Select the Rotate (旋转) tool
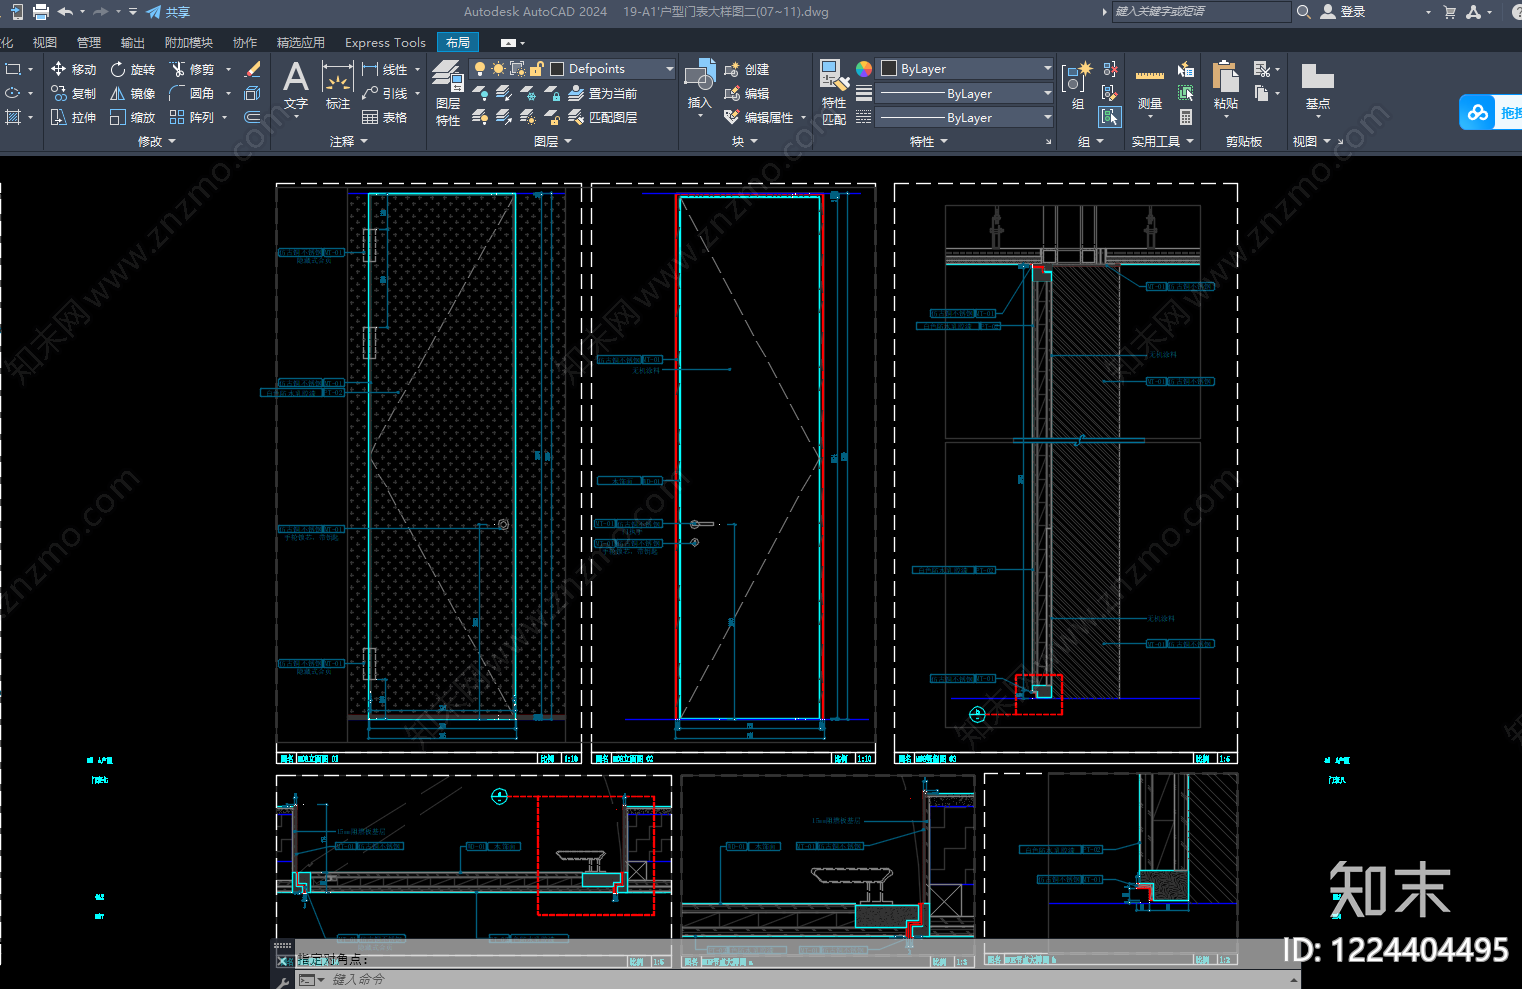The image size is (1522, 989). click(132, 69)
